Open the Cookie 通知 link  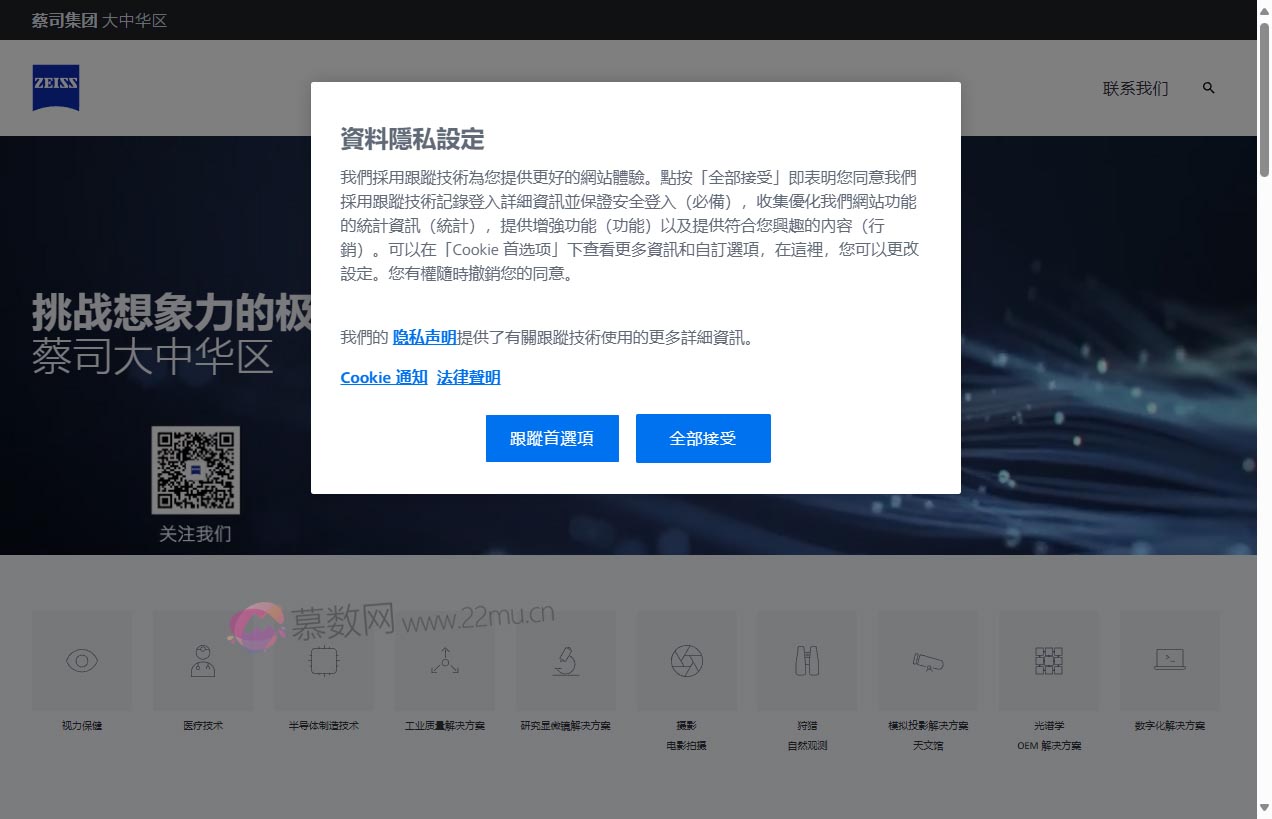tap(383, 377)
